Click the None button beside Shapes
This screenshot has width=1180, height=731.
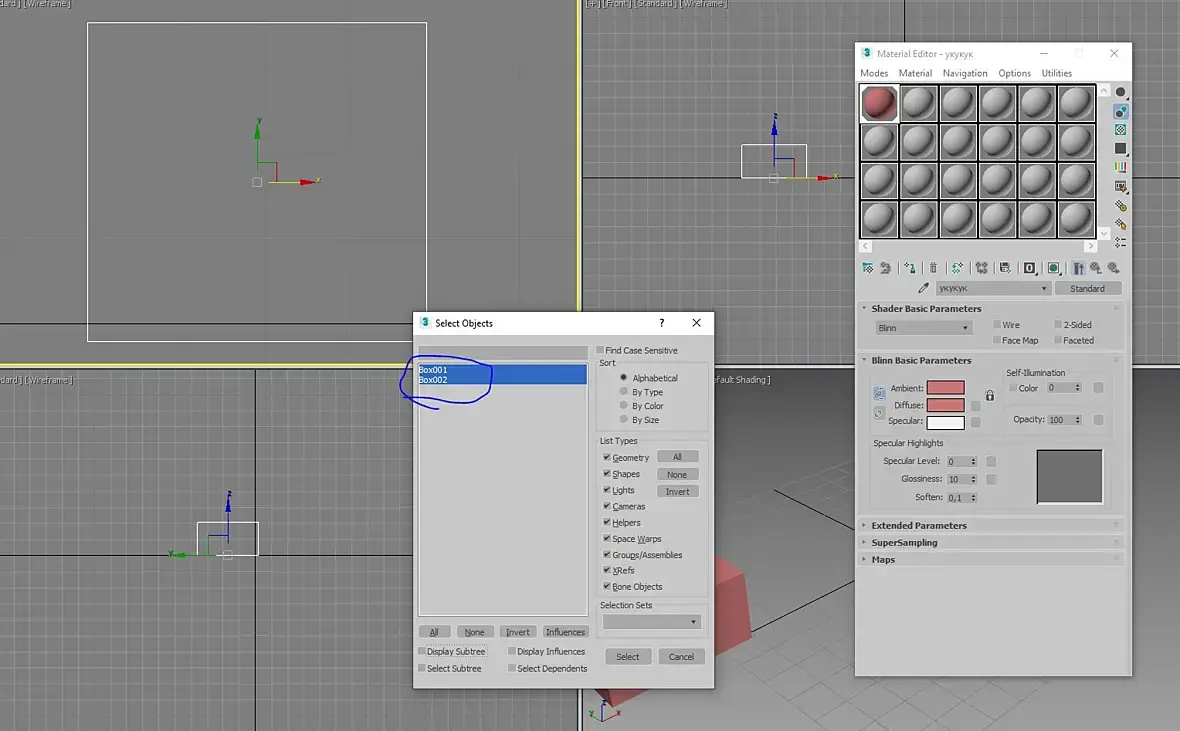[x=677, y=474]
